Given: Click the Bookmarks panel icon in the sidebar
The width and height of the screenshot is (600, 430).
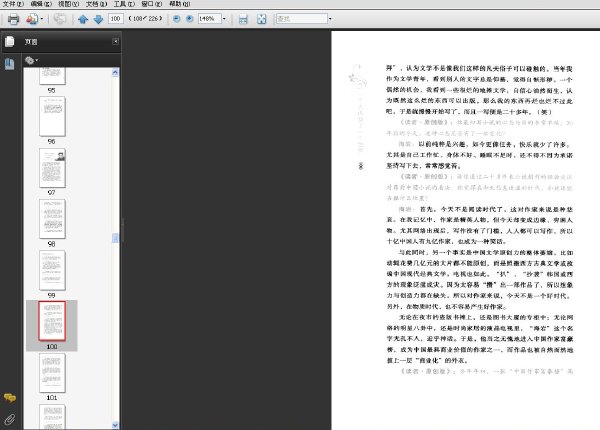Looking at the screenshot, I should [10, 64].
